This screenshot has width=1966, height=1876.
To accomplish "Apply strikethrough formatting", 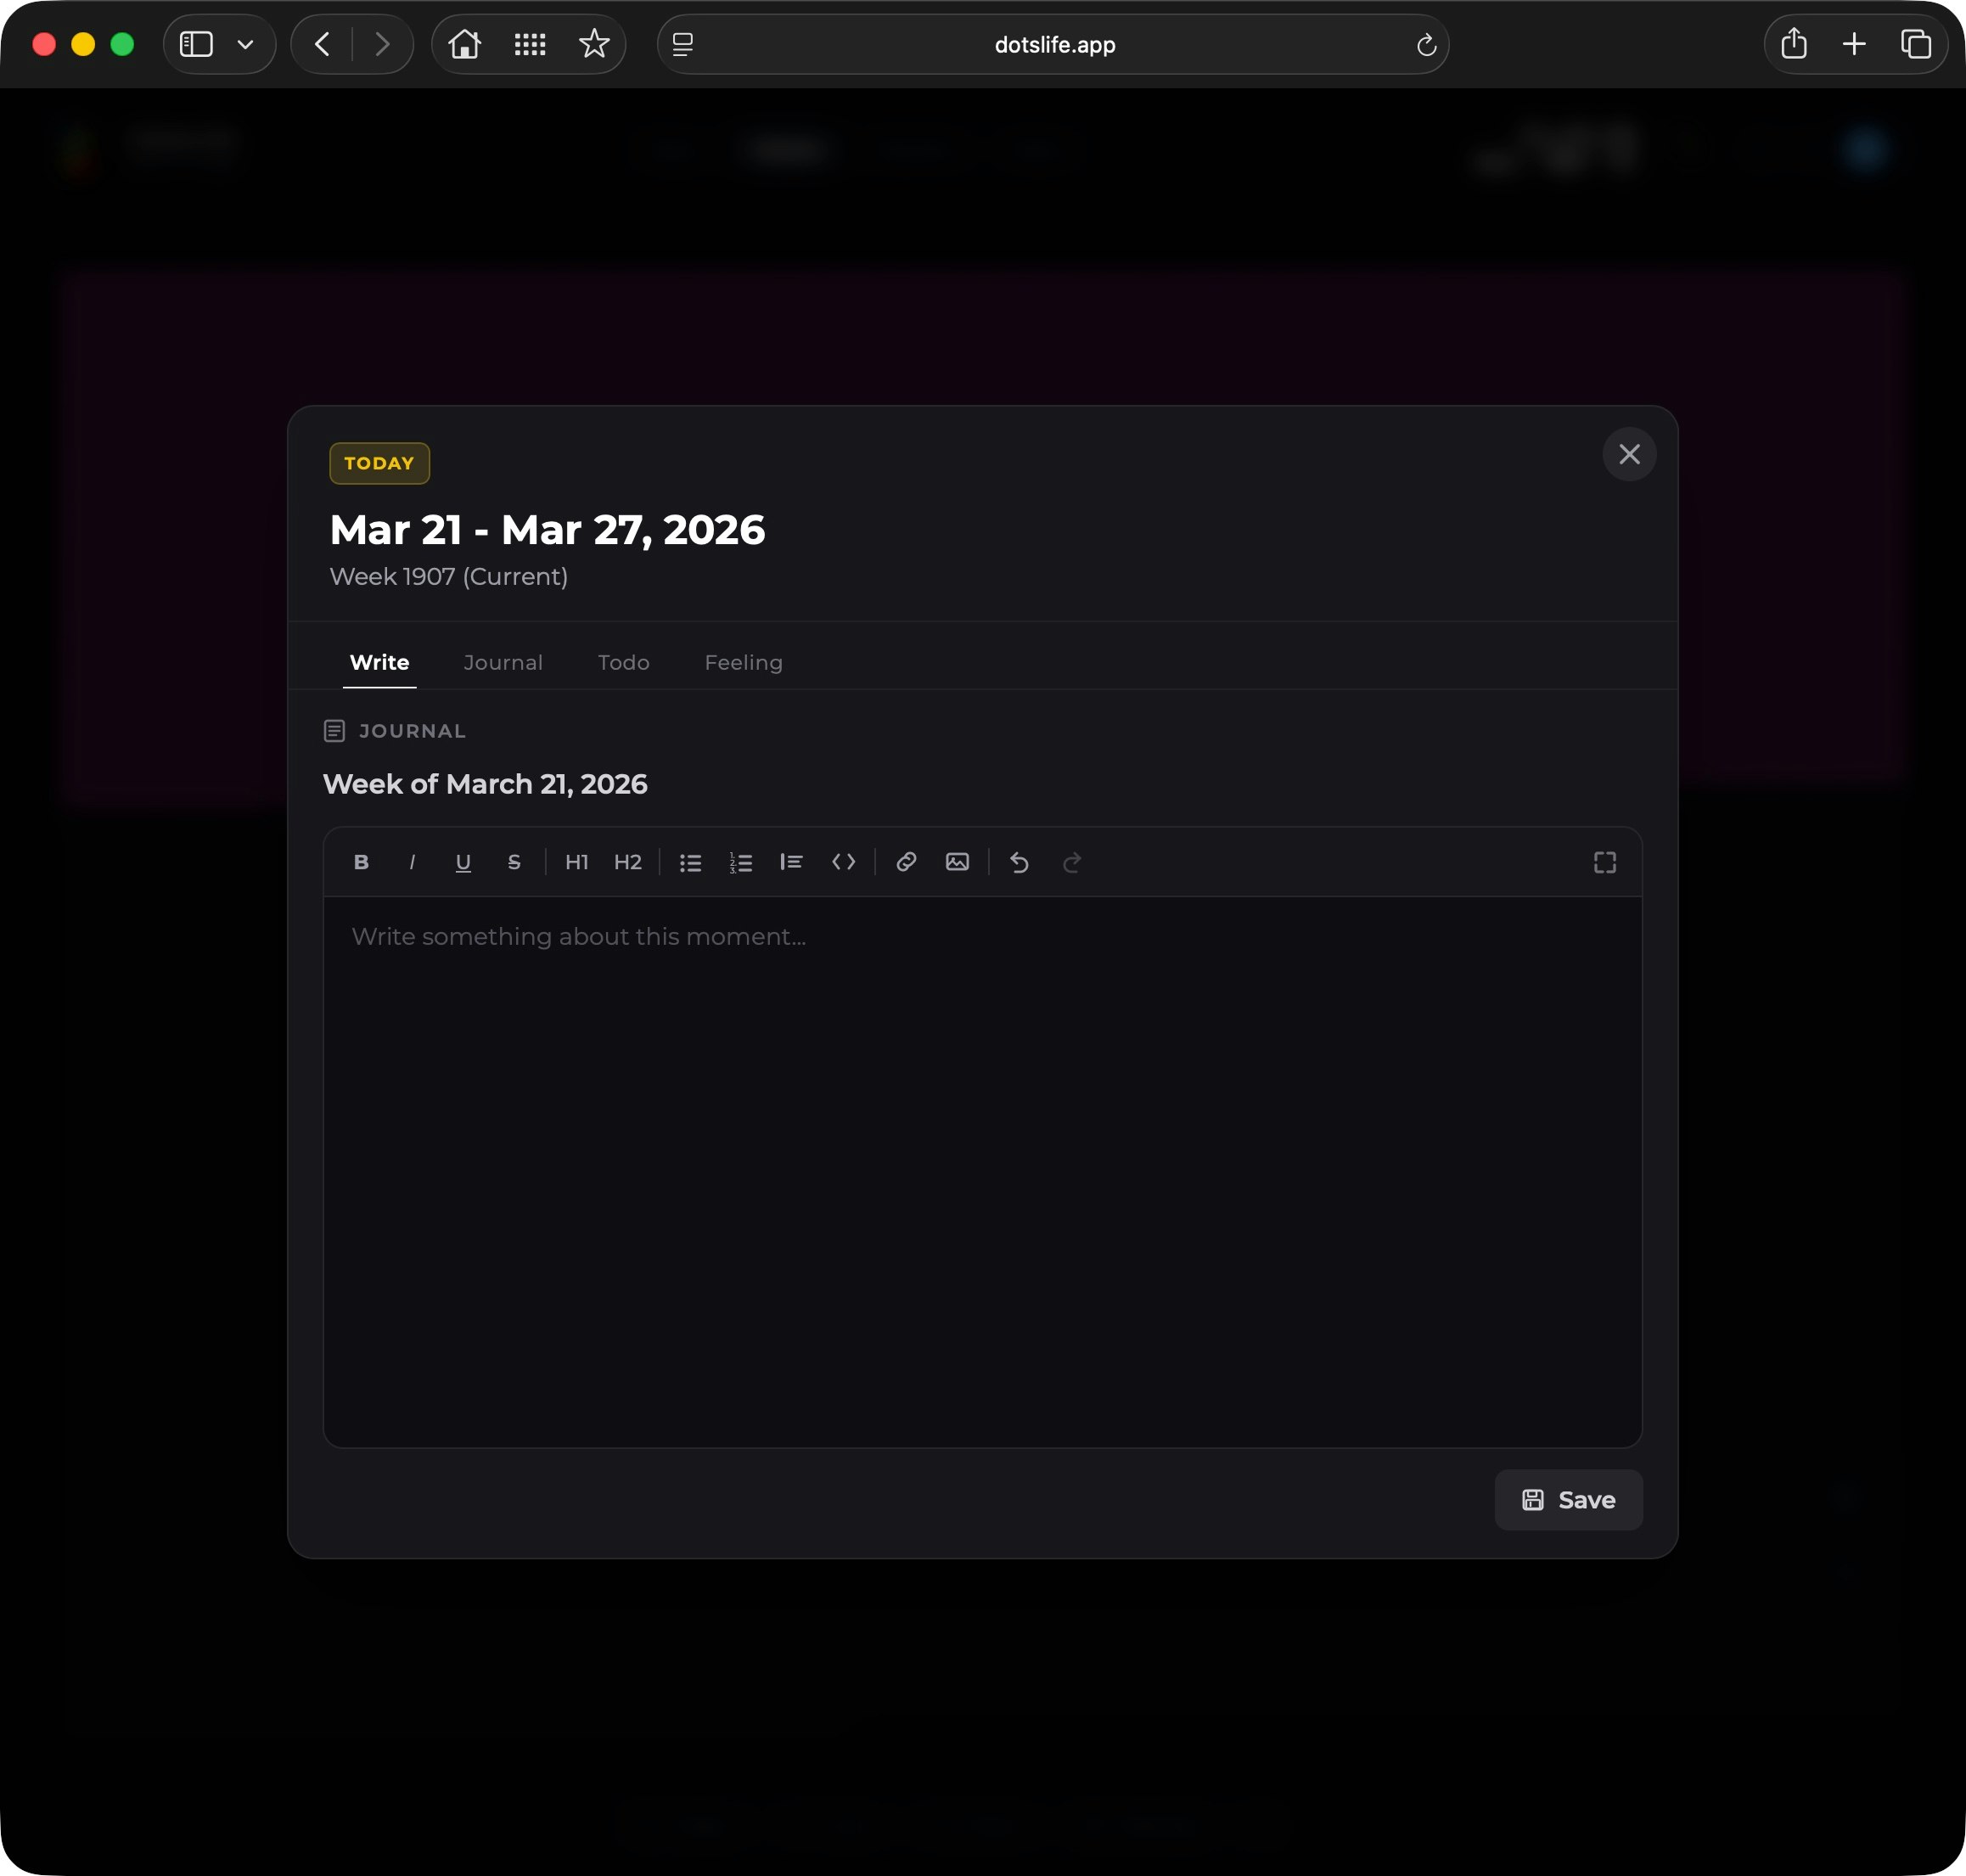I will (514, 862).
